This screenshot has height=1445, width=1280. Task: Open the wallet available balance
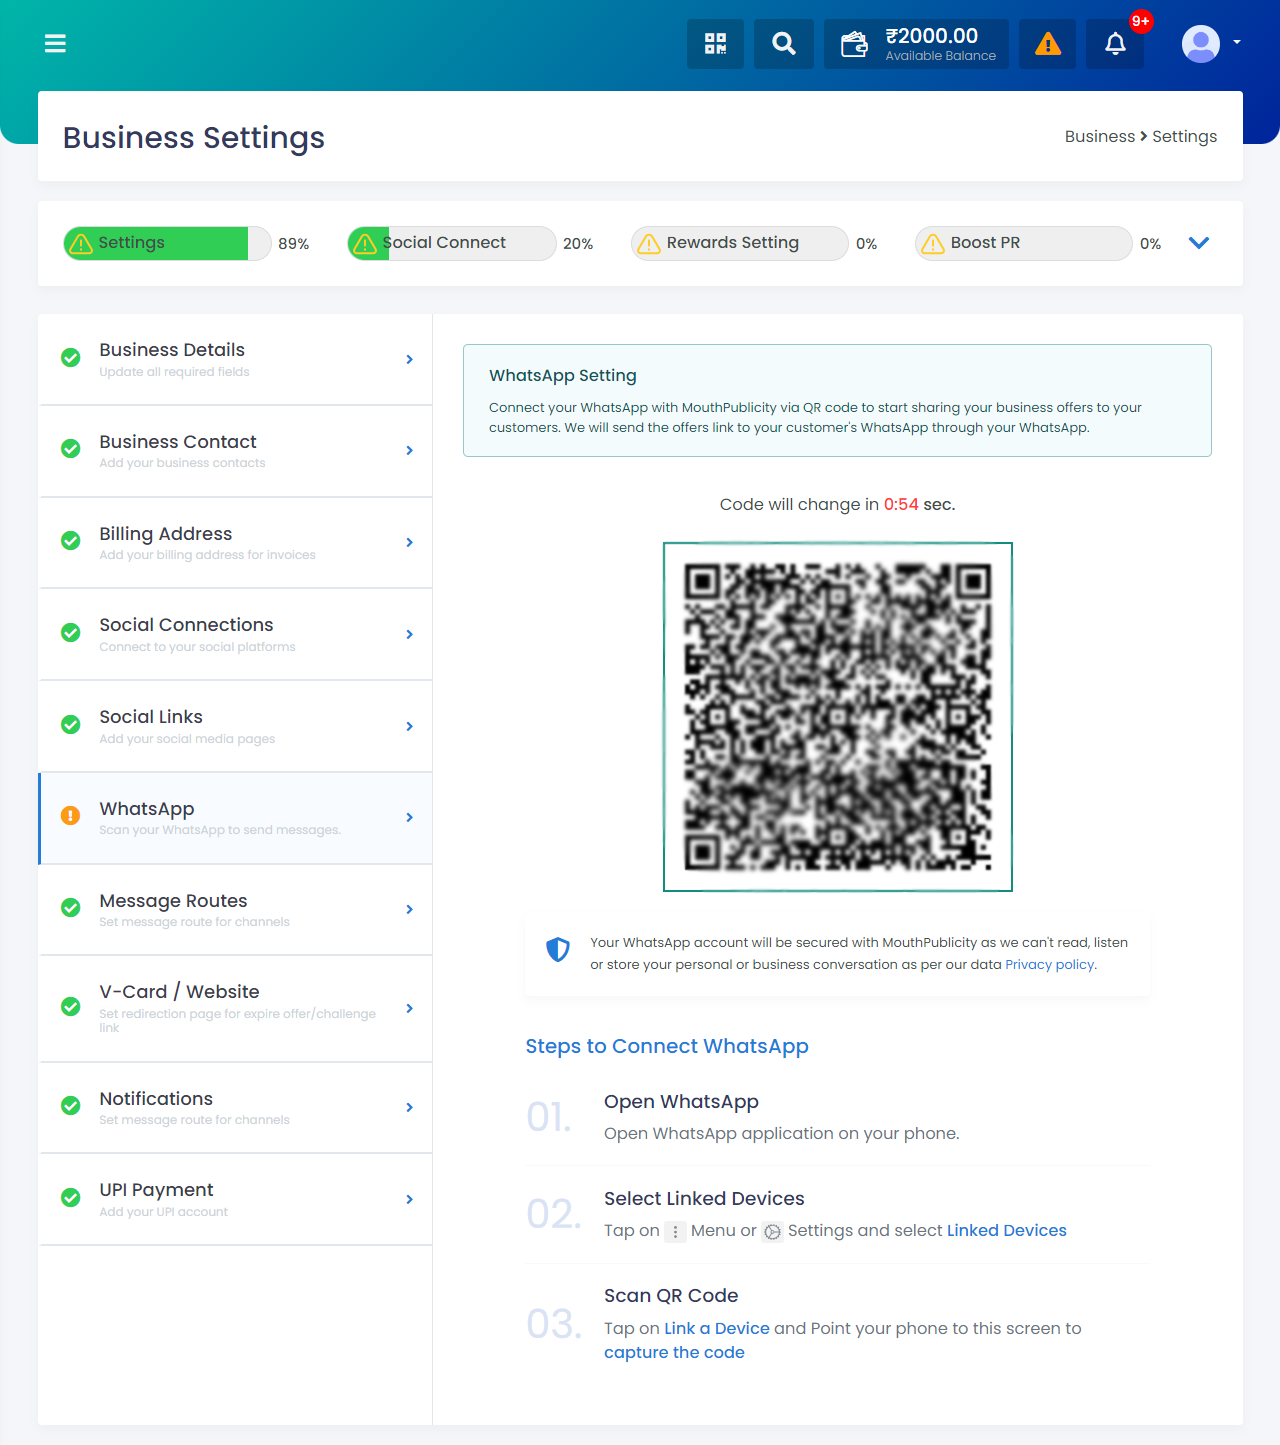click(x=916, y=44)
